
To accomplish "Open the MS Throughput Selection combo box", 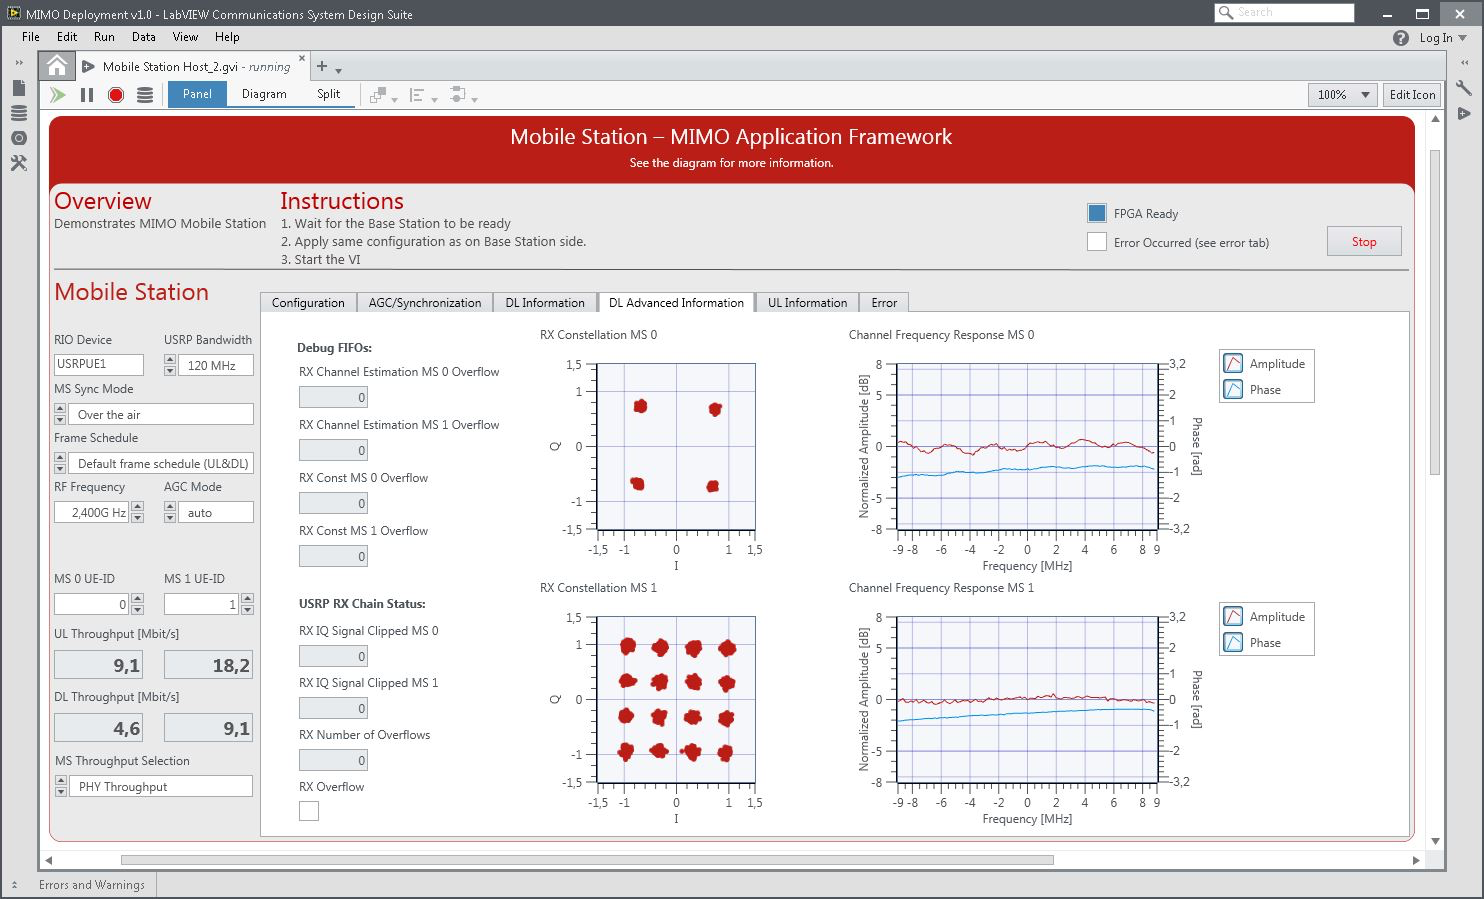I will click(x=164, y=787).
